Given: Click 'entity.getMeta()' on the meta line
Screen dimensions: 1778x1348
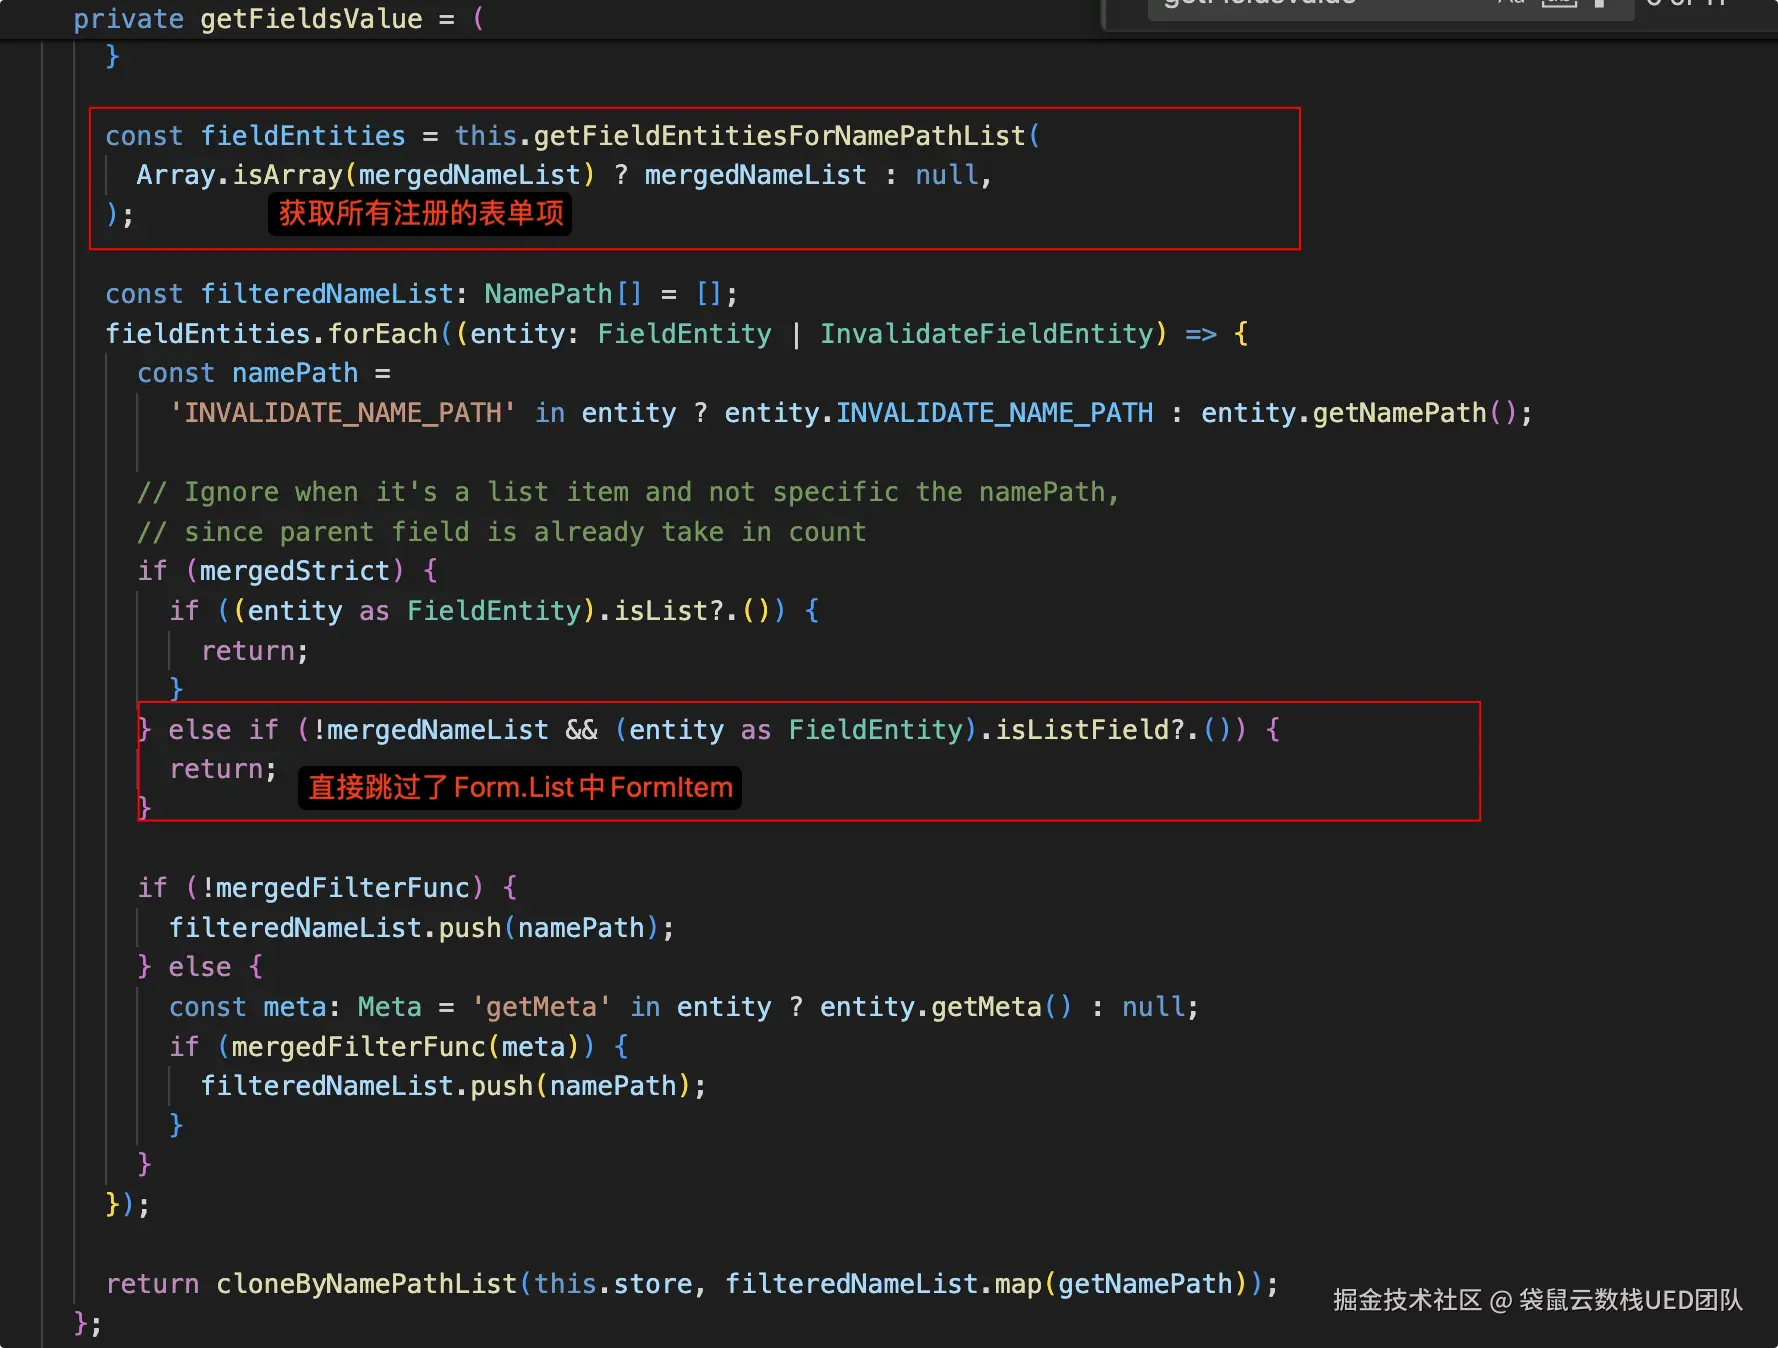Looking at the screenshot, I should [x=946, y=1007].
